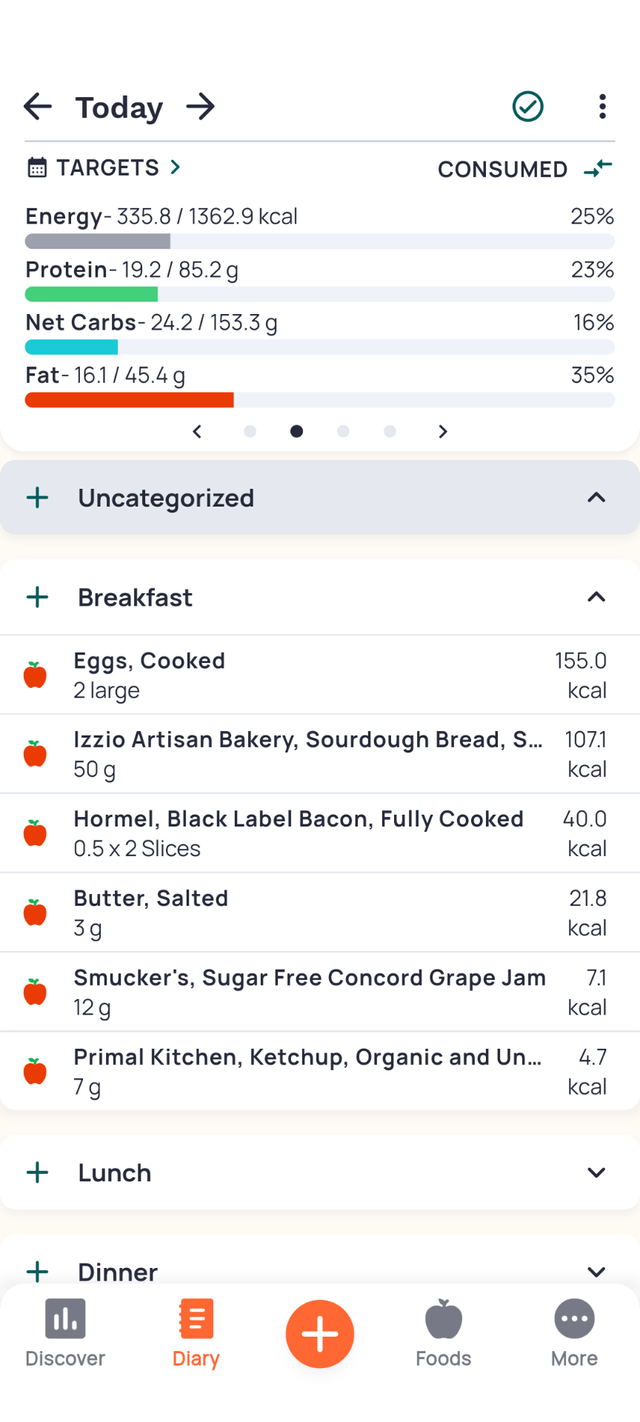Screen dimensions: 640x1422
Task: Open Targets calendar link
Action: click(104, 168)
